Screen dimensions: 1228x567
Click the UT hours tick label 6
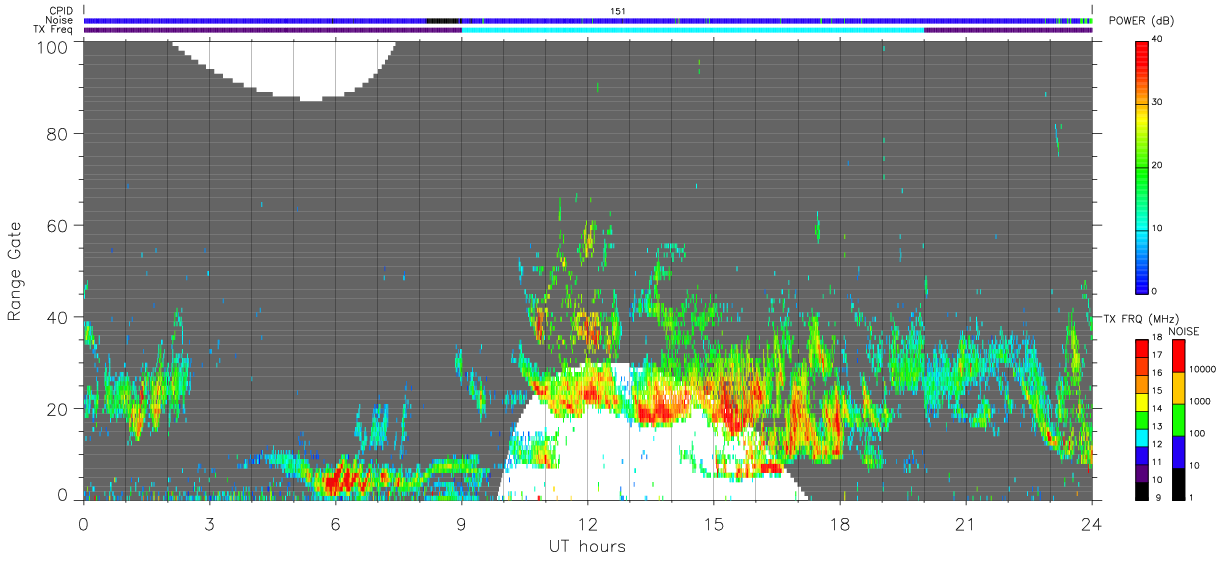point(335,523)
